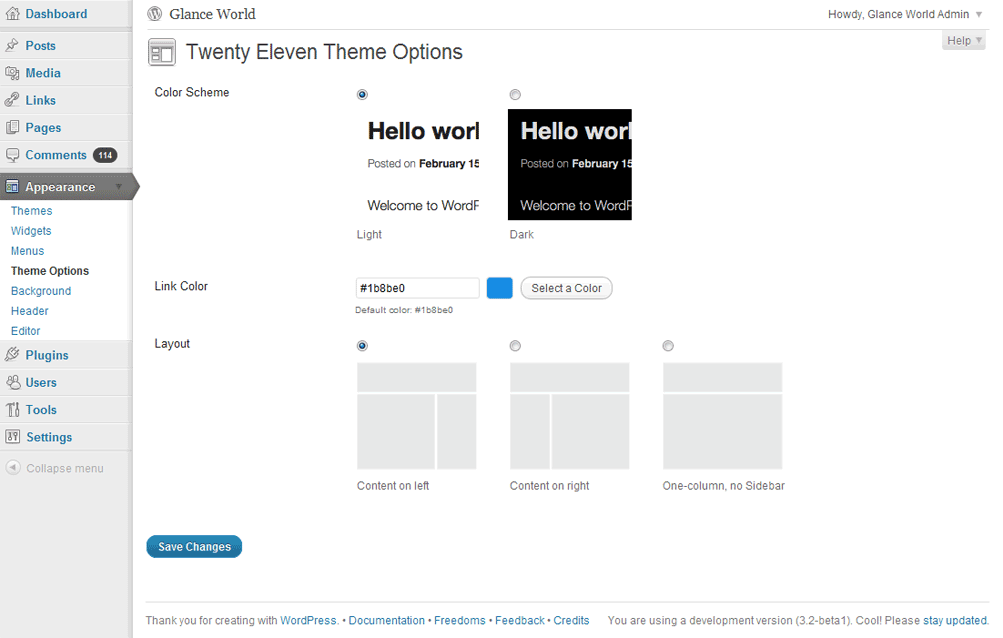Click the Pages icon in sidebar
Screen dimensions: 1003x638
12,127
